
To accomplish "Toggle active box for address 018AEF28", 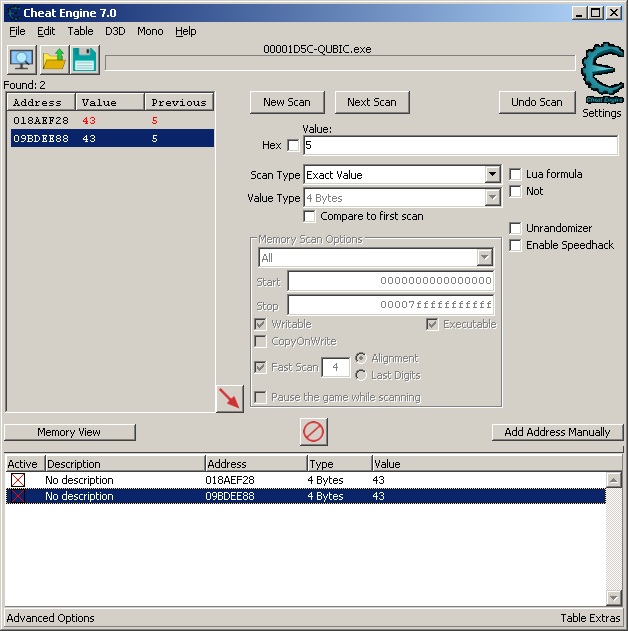I will [x=18, y=480].
